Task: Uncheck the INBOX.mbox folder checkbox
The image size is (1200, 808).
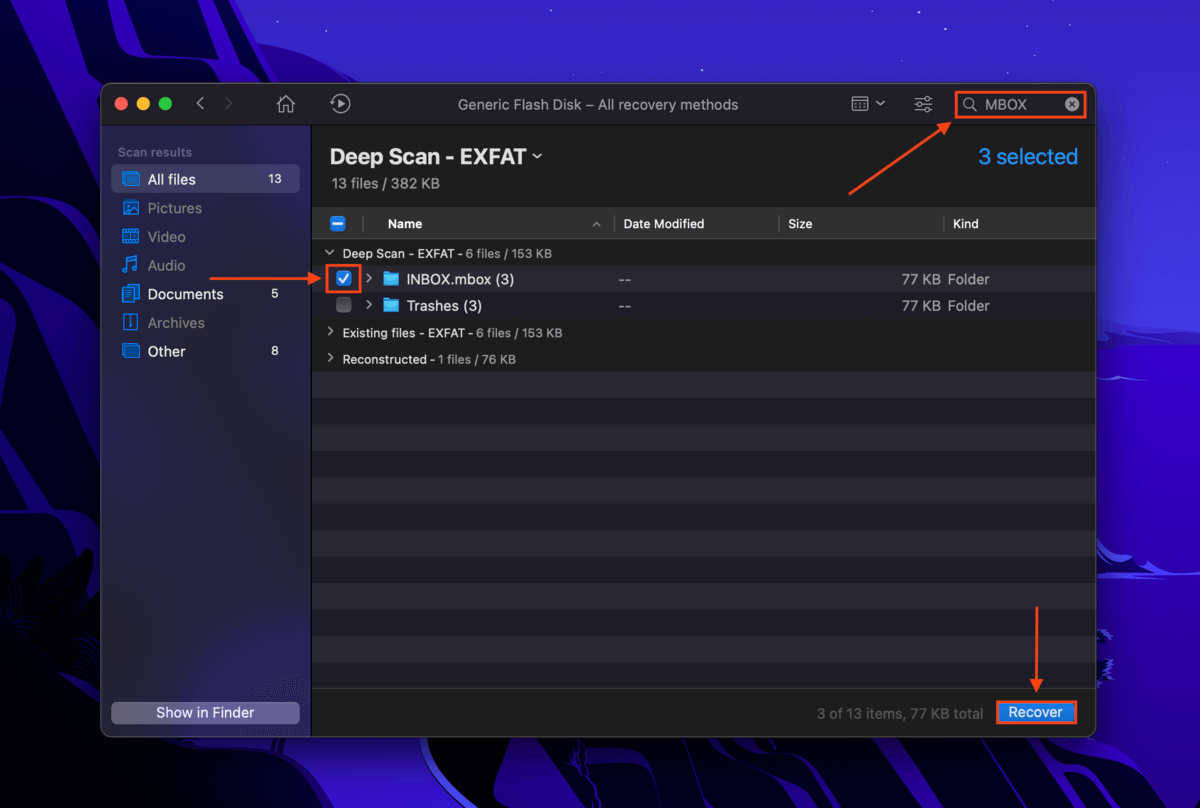Action: [344, 279]
